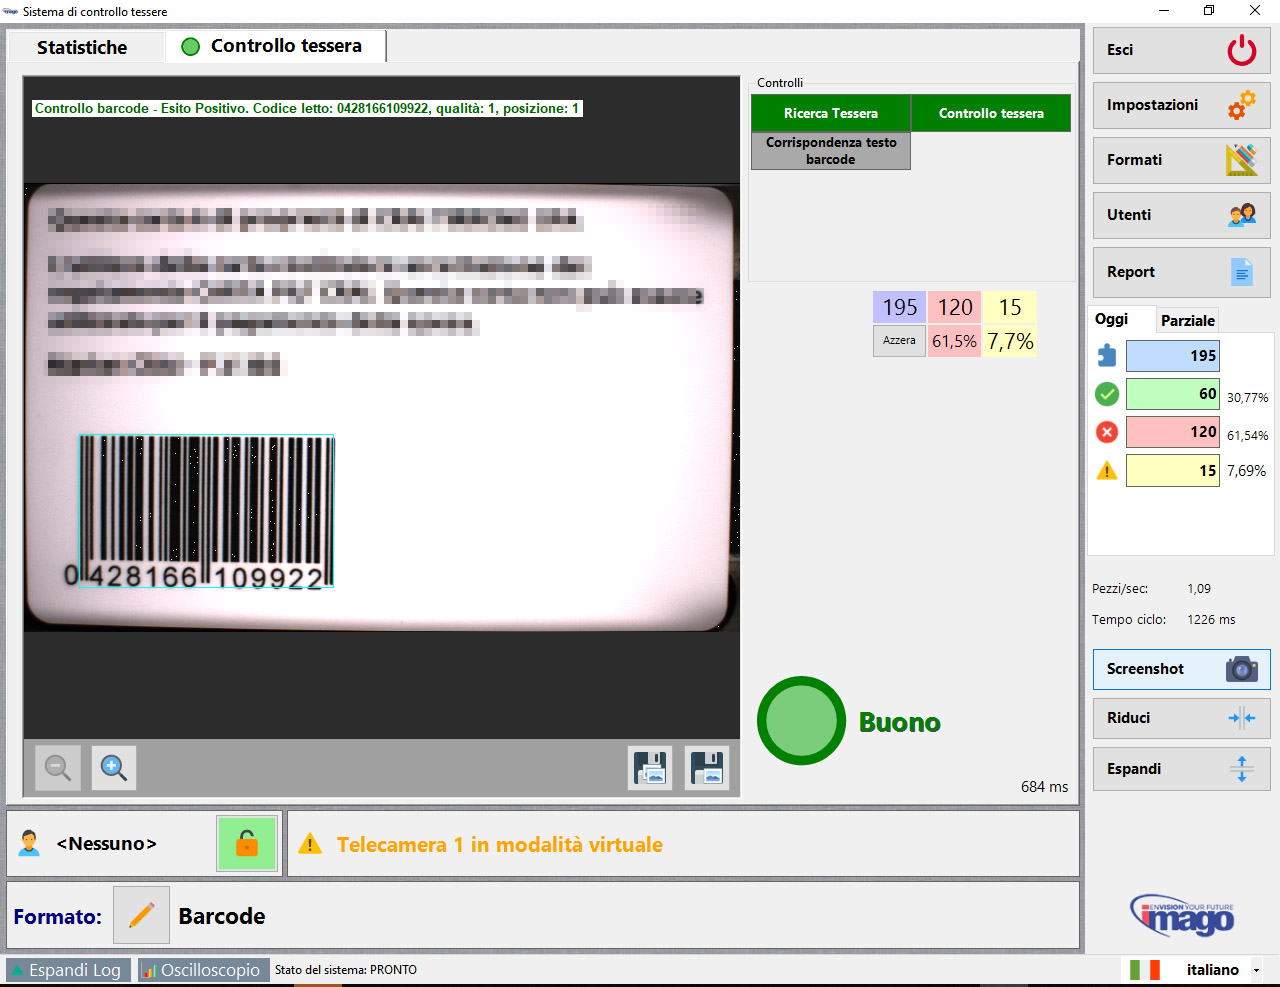Switch to the Statistiche tab
Image resolution: width=1280 pixels, height=987 pixels.
83,47
